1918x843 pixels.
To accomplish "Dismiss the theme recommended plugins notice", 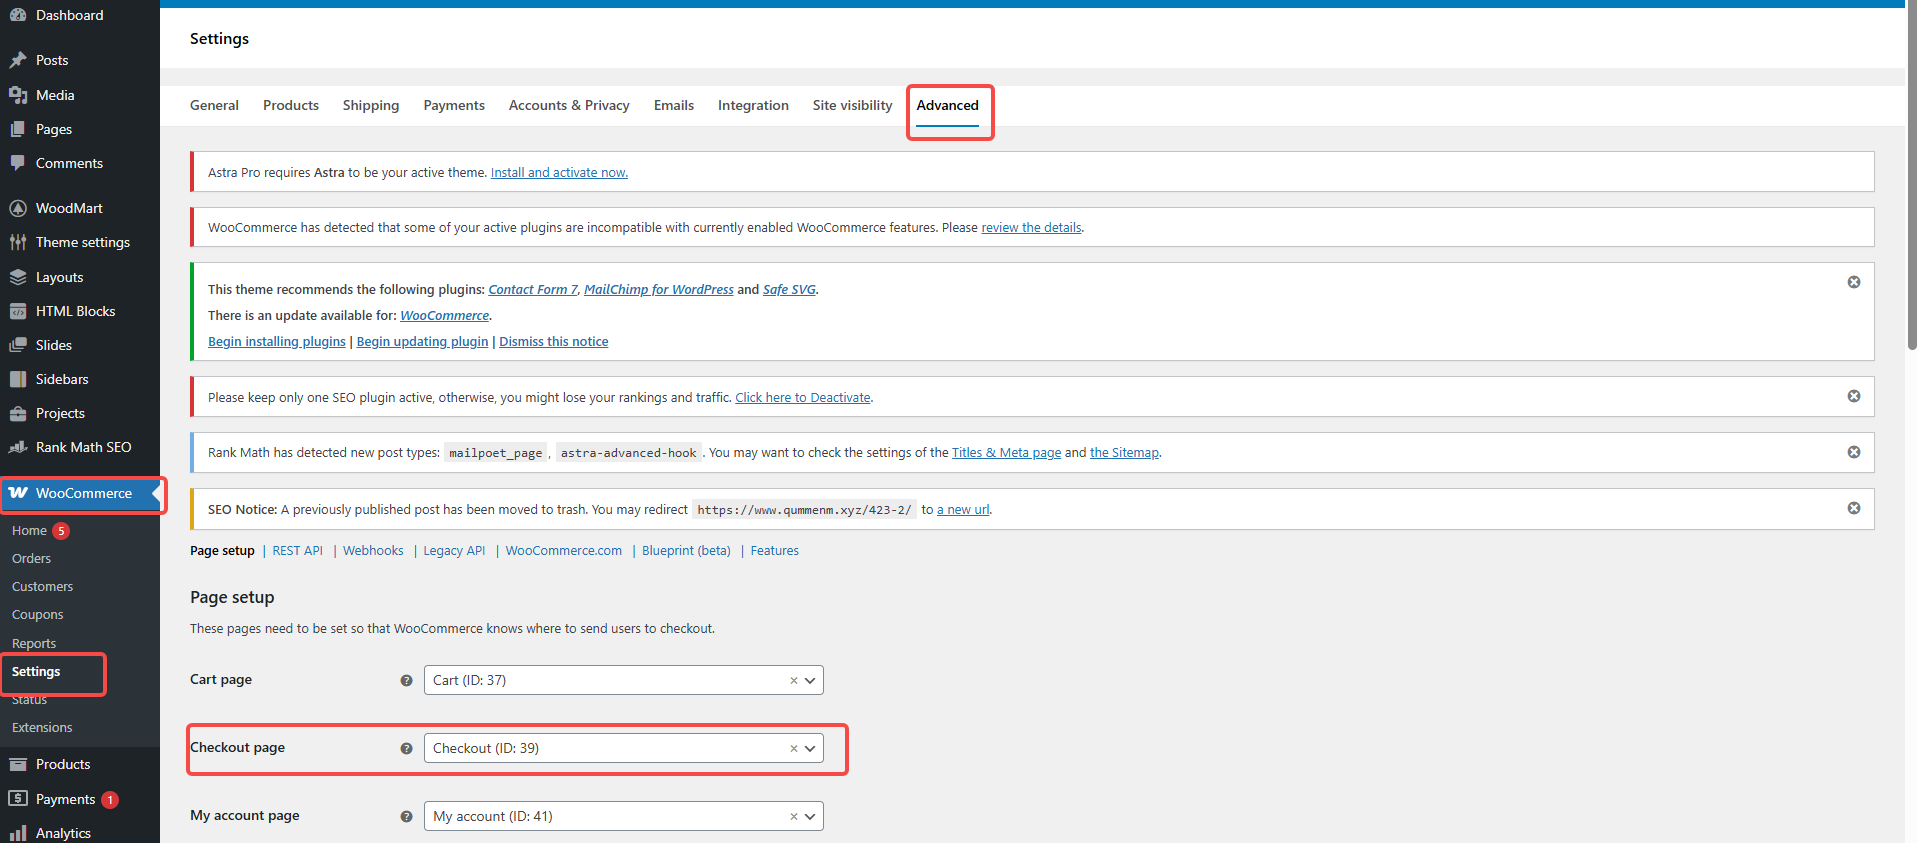I will coord(1853,282).
